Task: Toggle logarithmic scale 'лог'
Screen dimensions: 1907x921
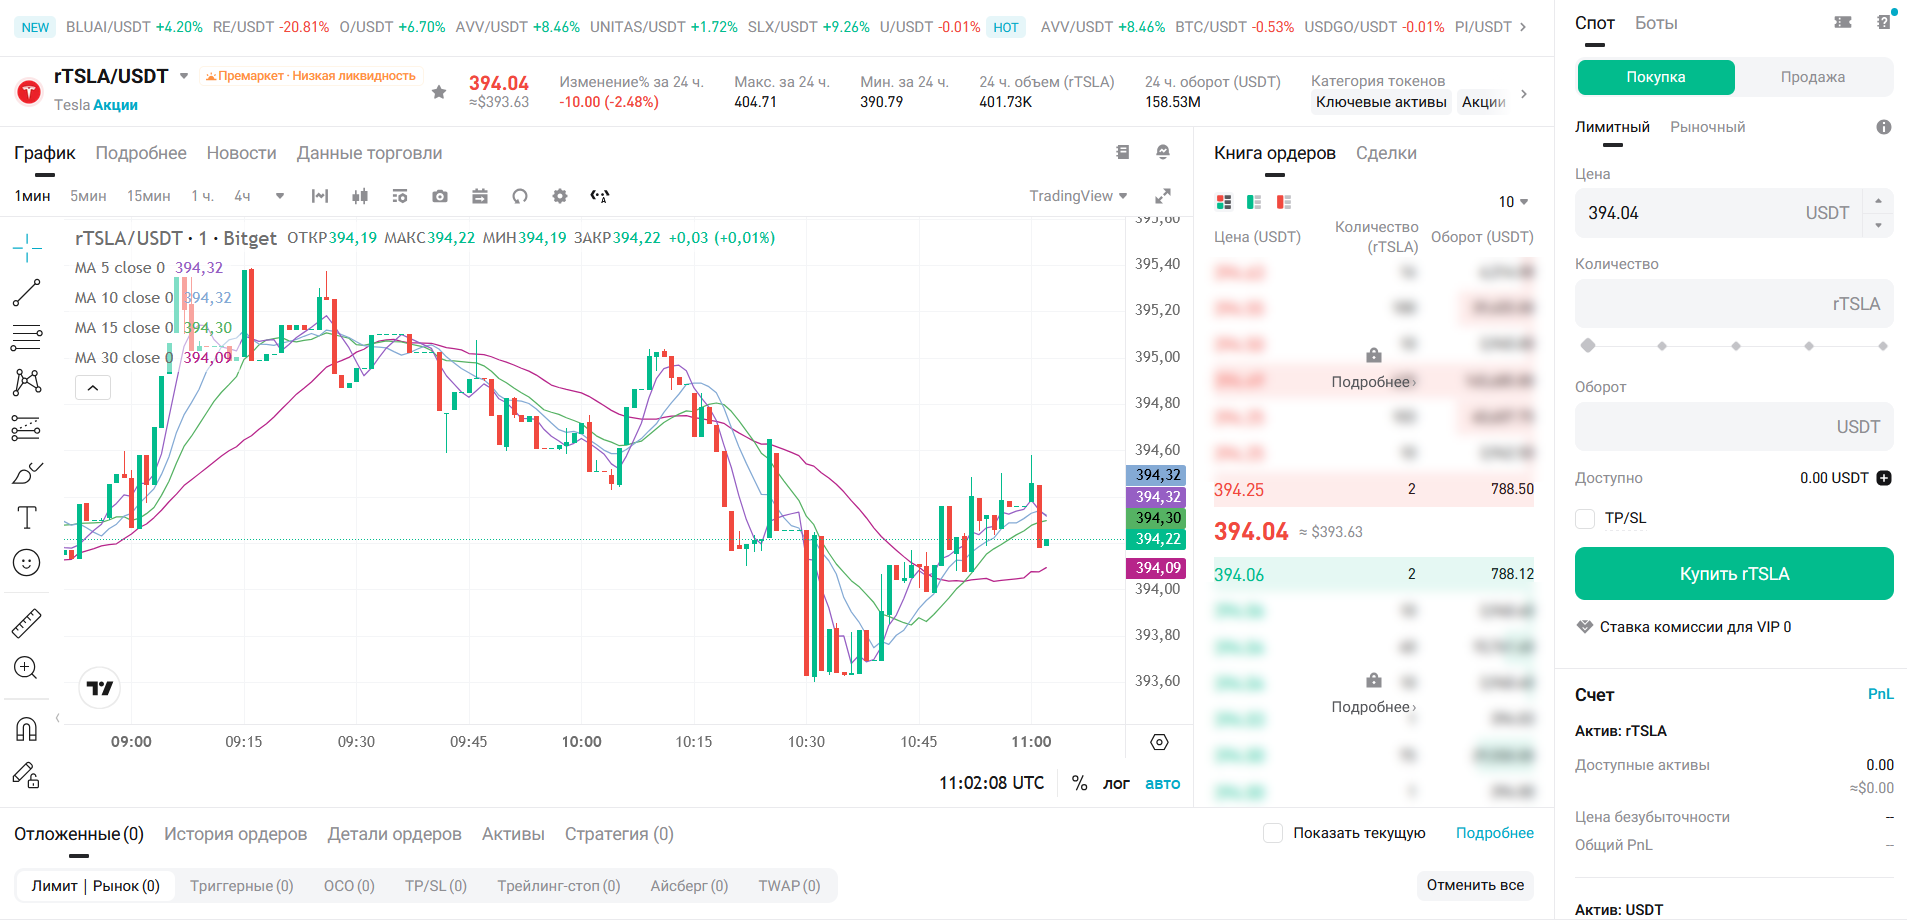Action: pos(1116,783)
